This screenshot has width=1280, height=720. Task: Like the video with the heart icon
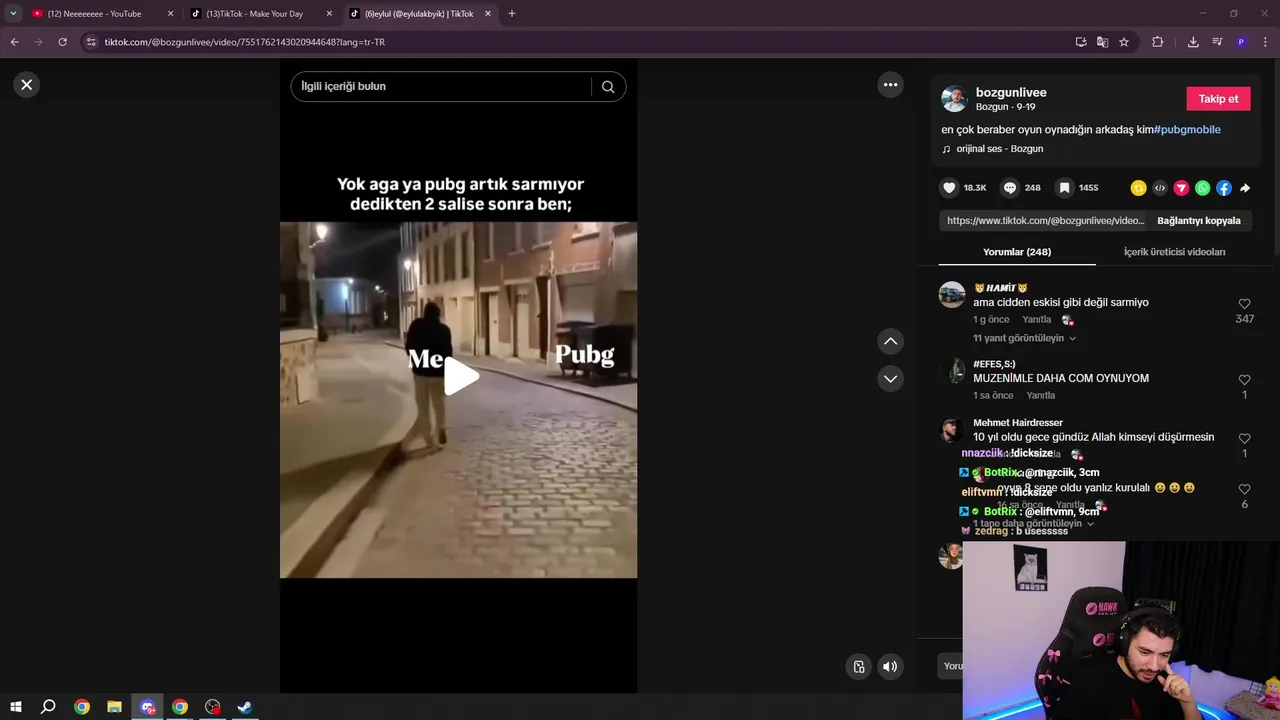(949, 188)
